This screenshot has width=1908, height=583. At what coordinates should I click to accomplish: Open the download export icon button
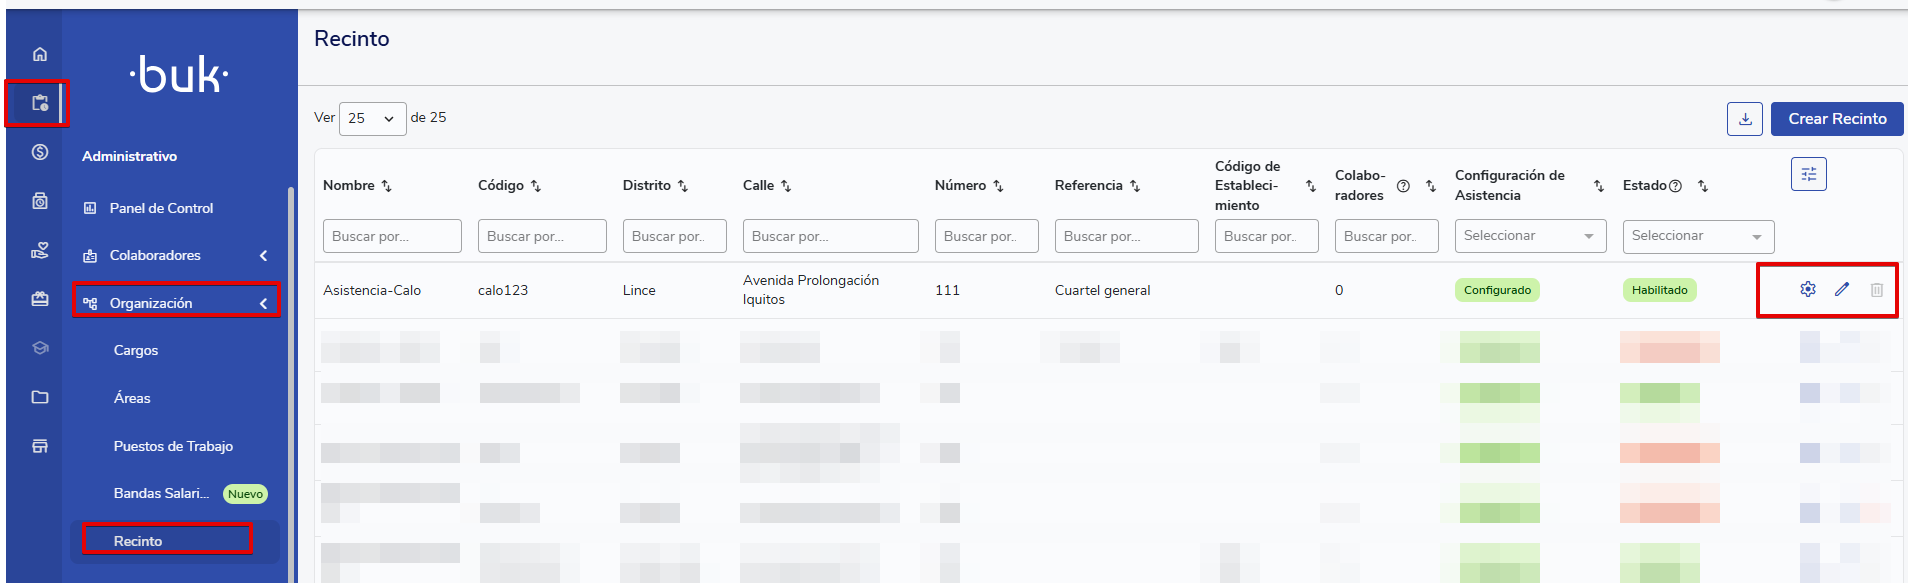(x=1744, y=119)
